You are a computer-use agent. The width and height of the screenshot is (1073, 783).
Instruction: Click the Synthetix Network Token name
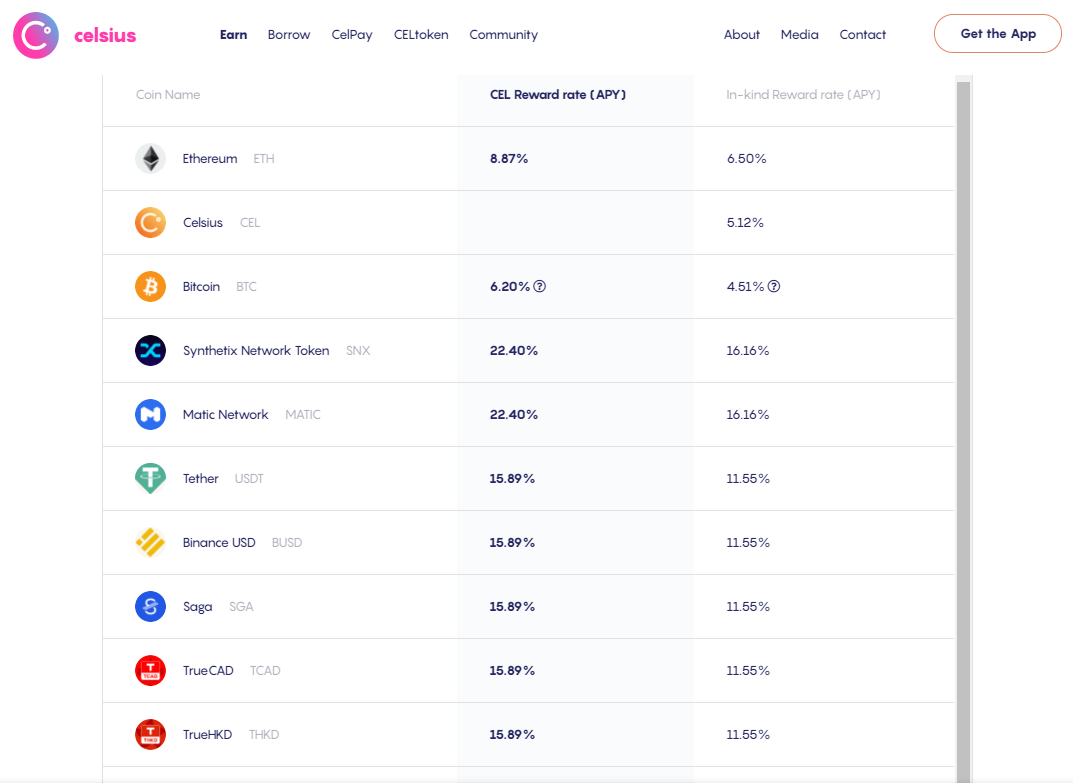click(x=256, y=350)
